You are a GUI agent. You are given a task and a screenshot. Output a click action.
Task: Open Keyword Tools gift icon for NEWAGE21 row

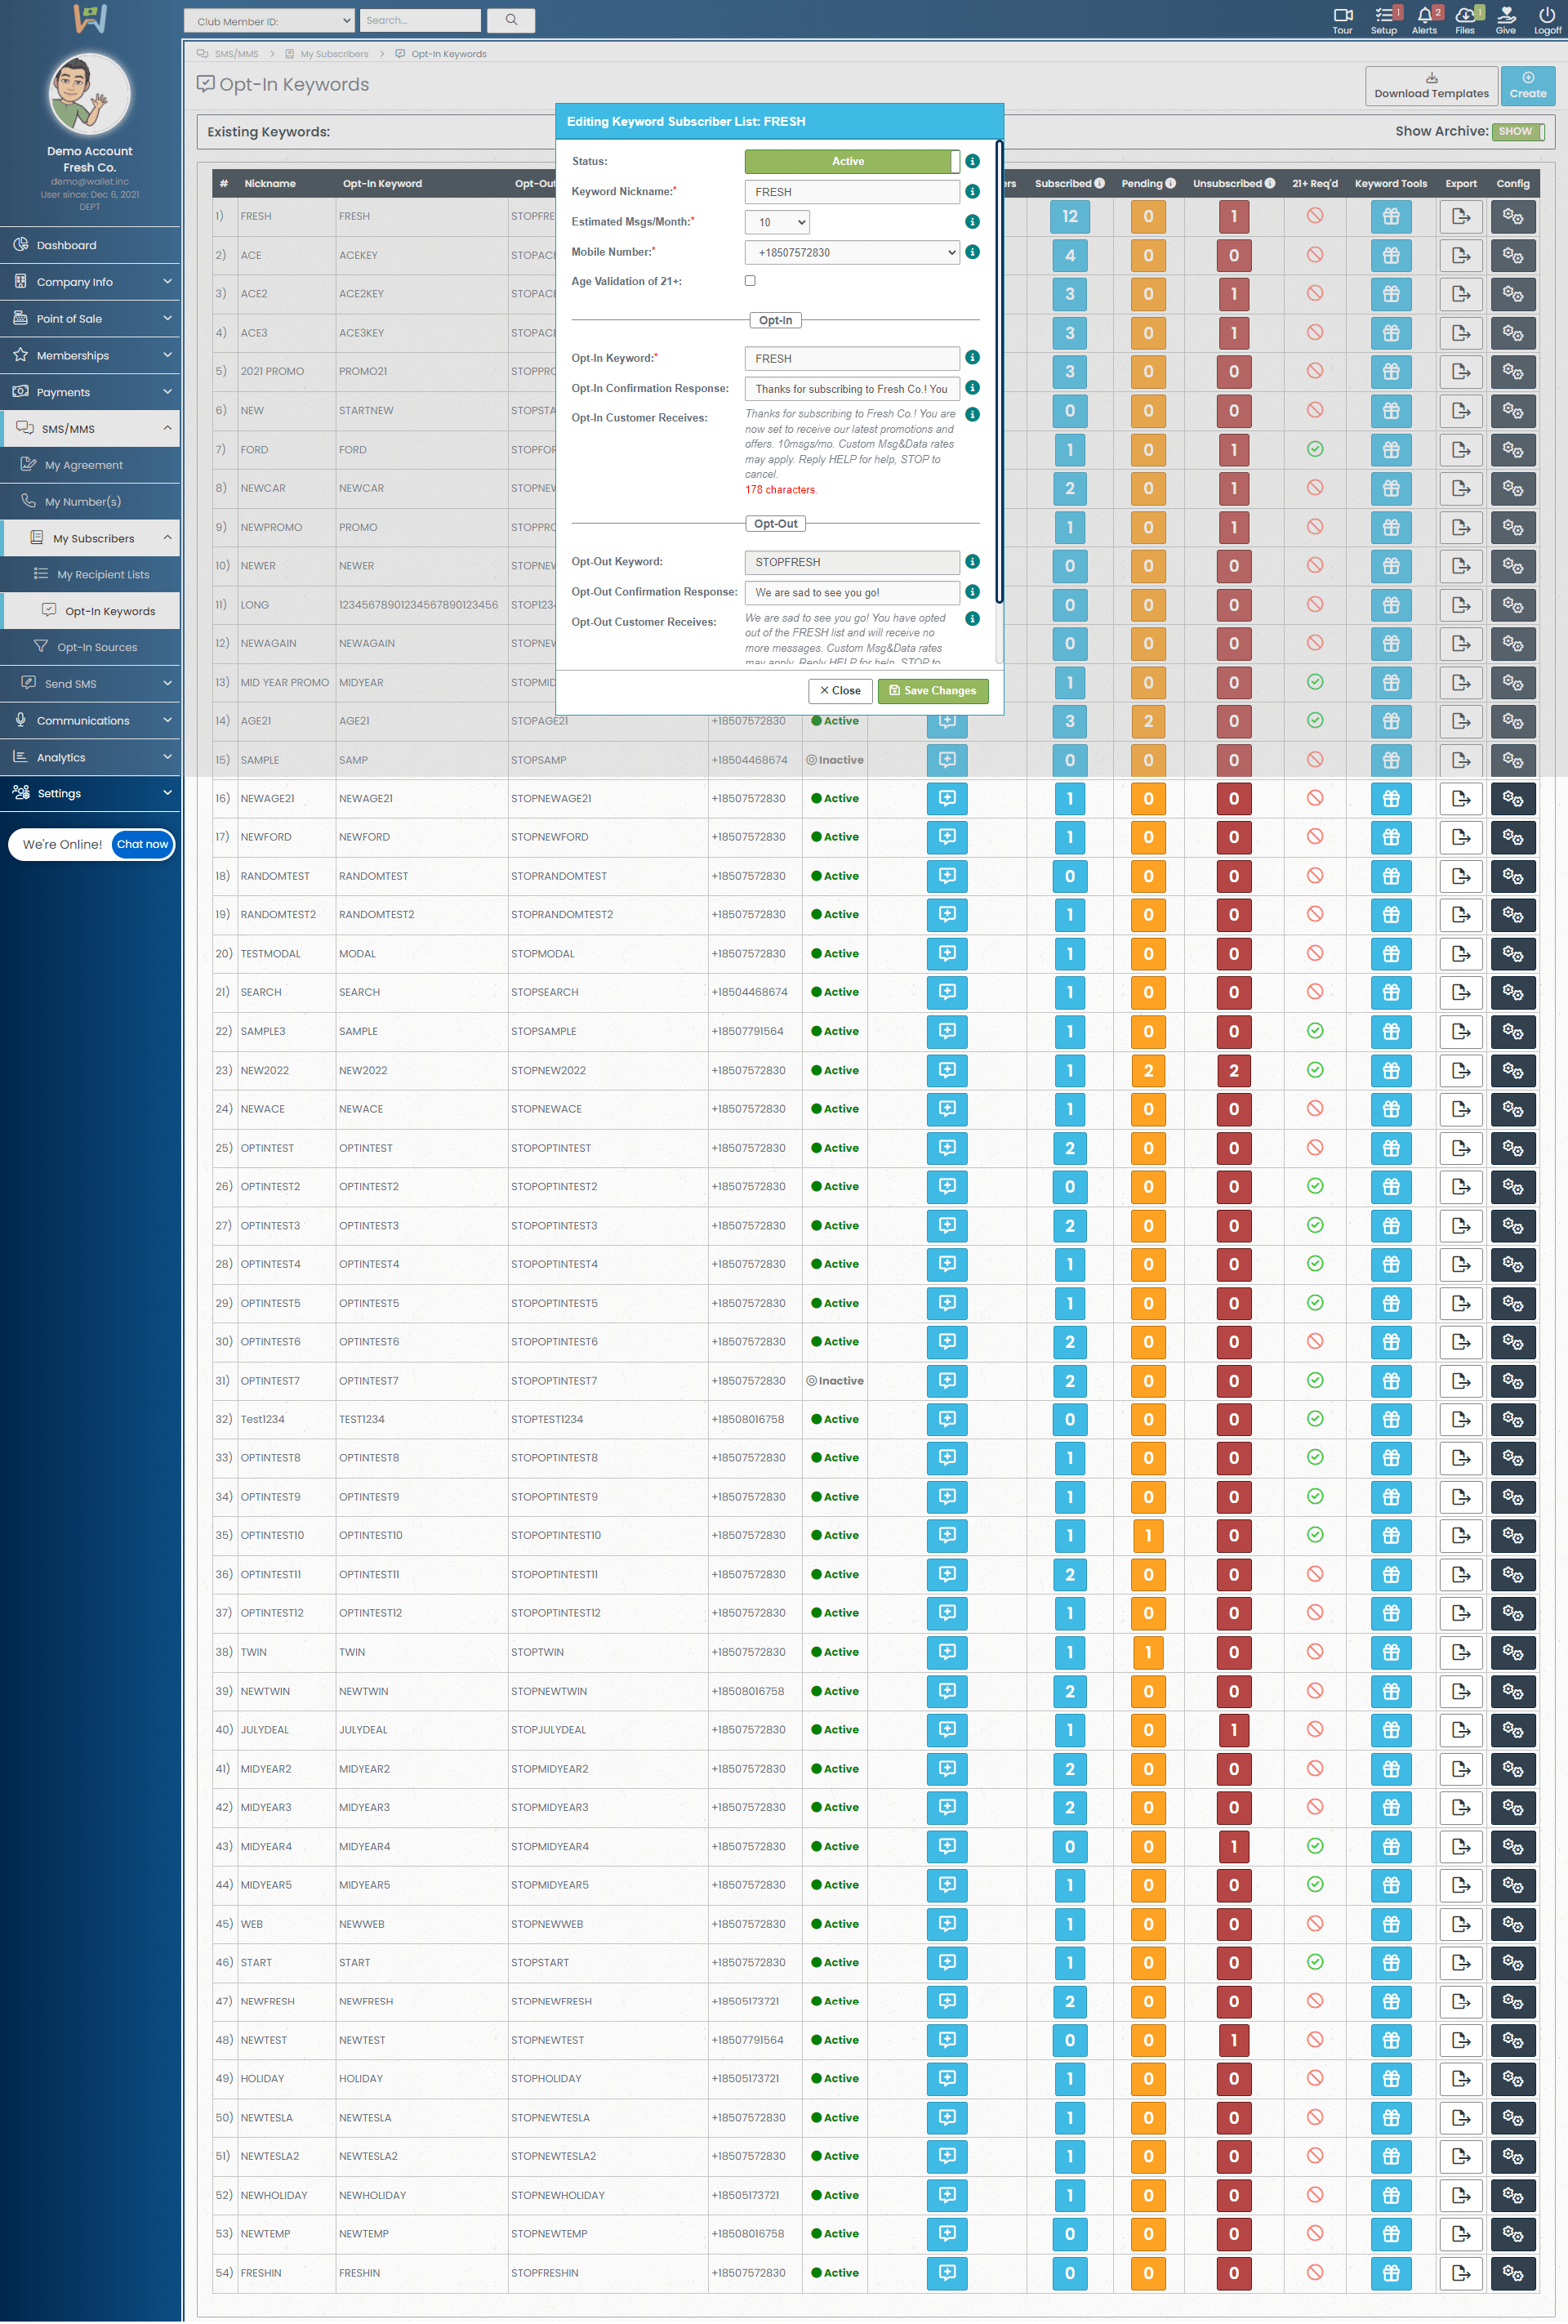coord(1390,799)
